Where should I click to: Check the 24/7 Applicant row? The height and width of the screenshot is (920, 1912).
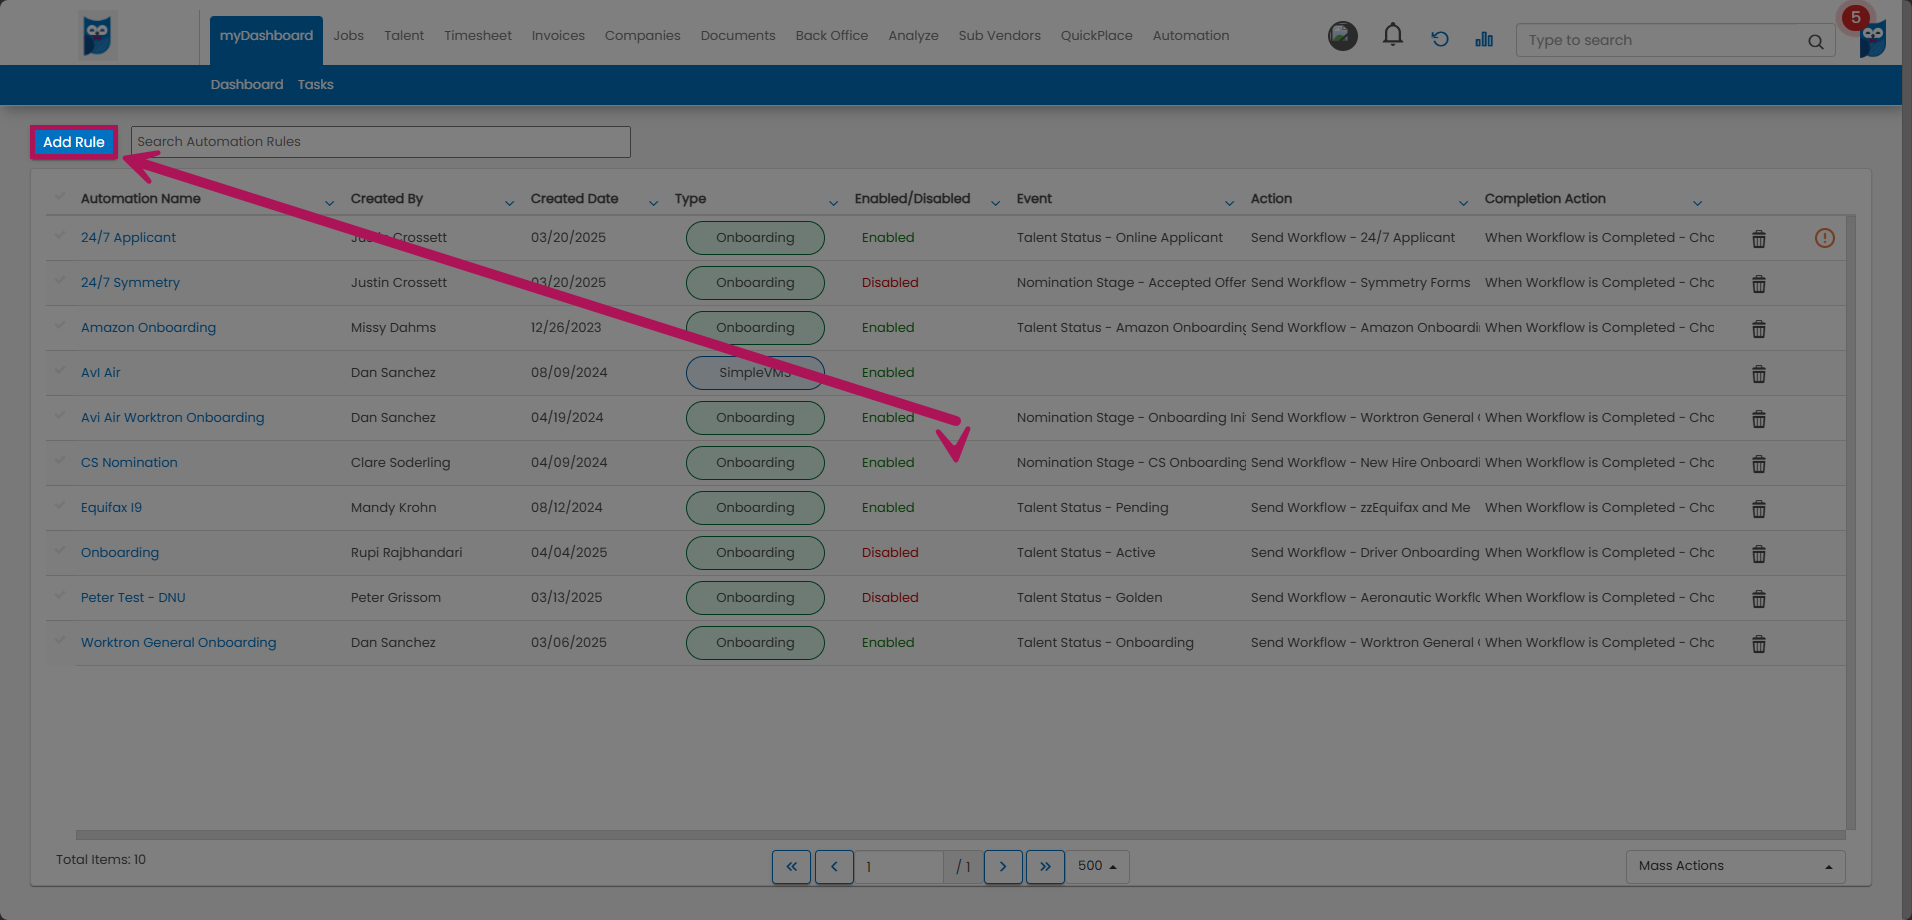pos(60,235)
